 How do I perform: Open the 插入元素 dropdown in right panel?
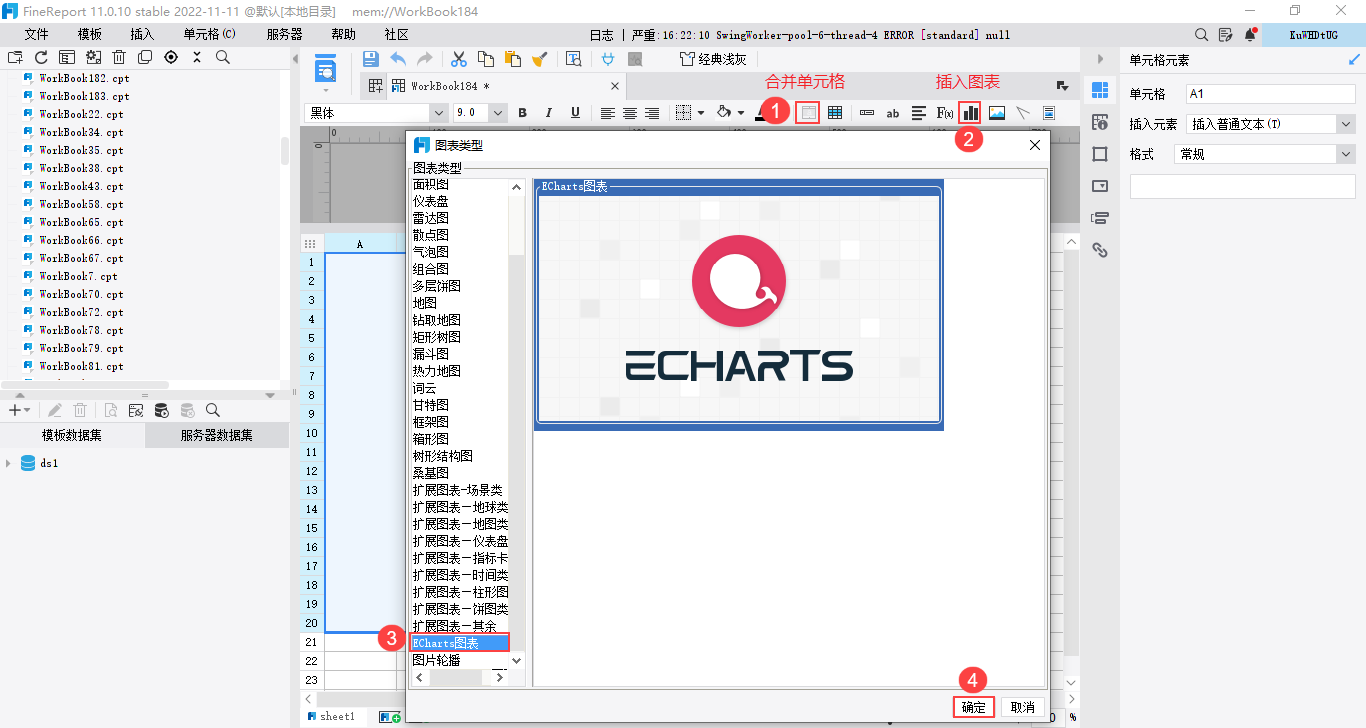[x=1345, y=124]
